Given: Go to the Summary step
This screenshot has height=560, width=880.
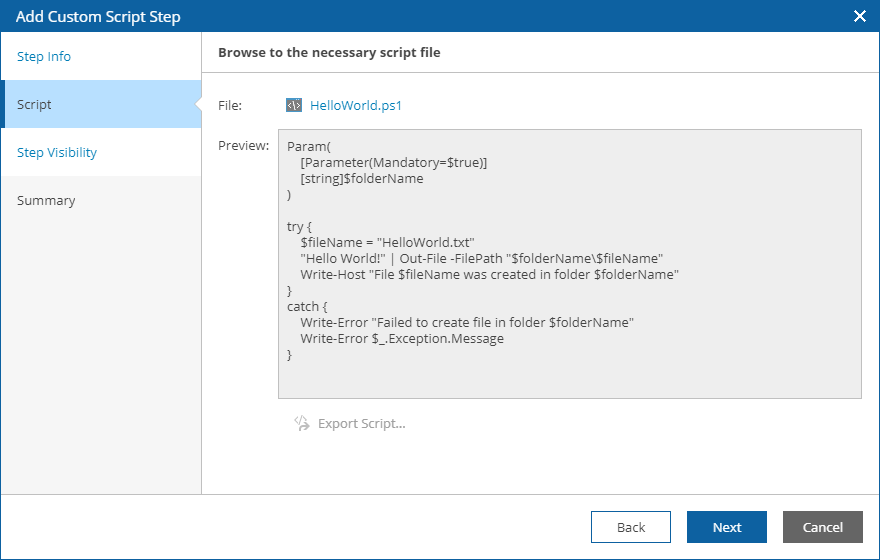Looking at the screenshot, I should (x=46, y=201).
